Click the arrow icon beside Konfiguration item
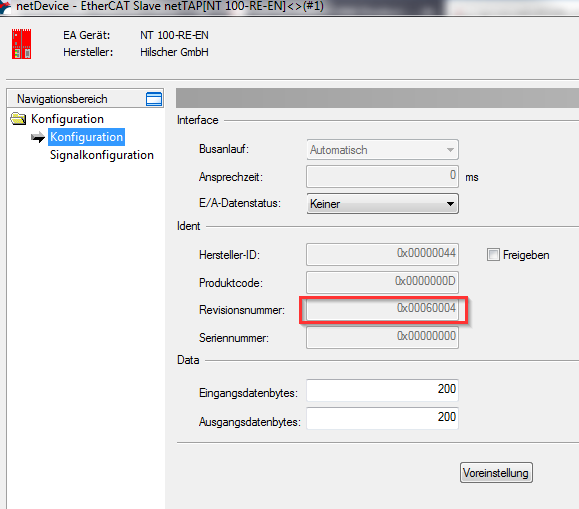Viewport: 579px width, 509px height. [38, 137]
